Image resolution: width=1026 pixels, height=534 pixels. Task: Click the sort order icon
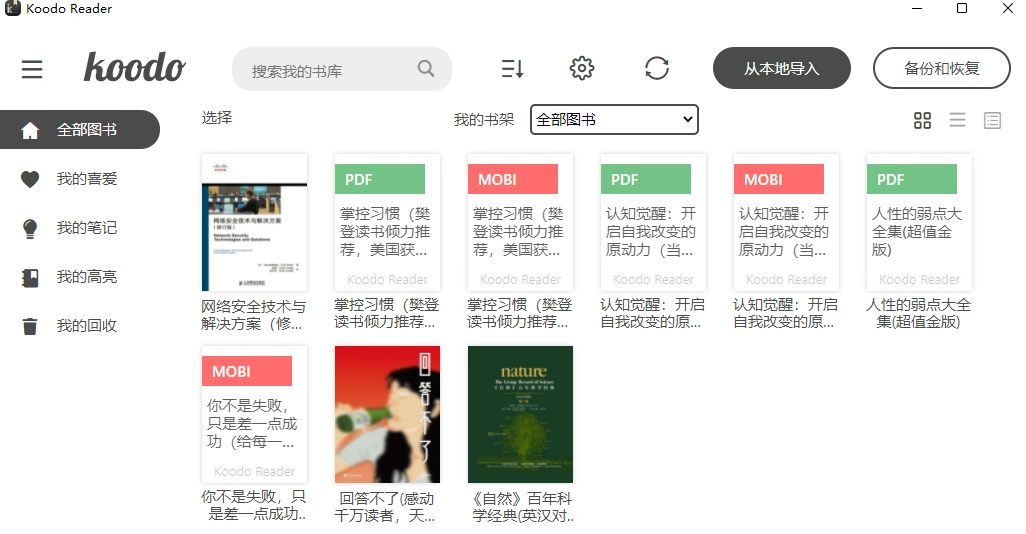tap(512, 69)
